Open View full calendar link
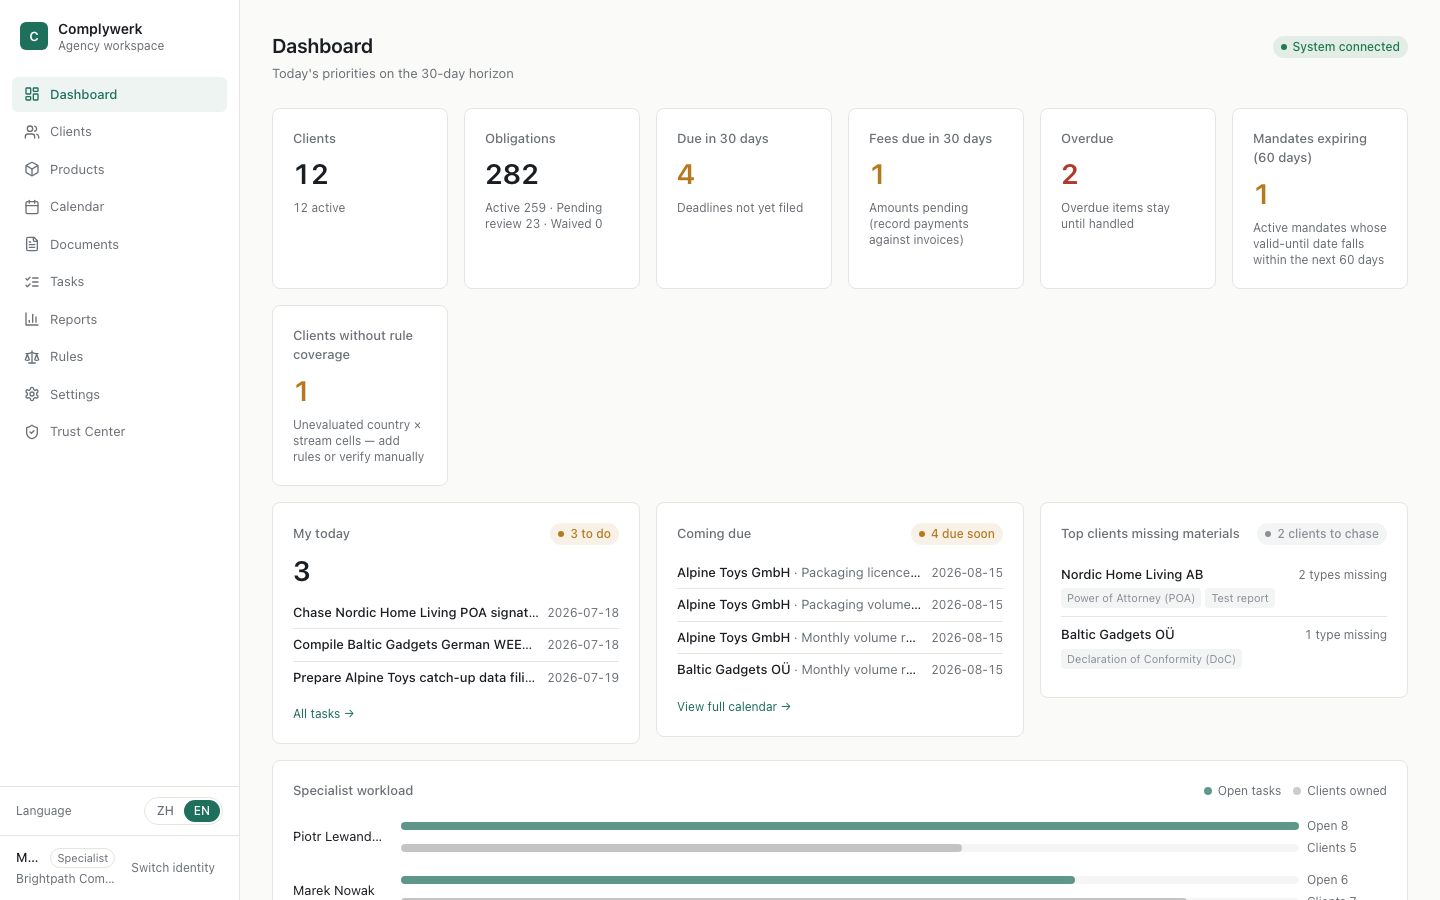The height and width of the screenshot is (900, 1440). (734, 707)
